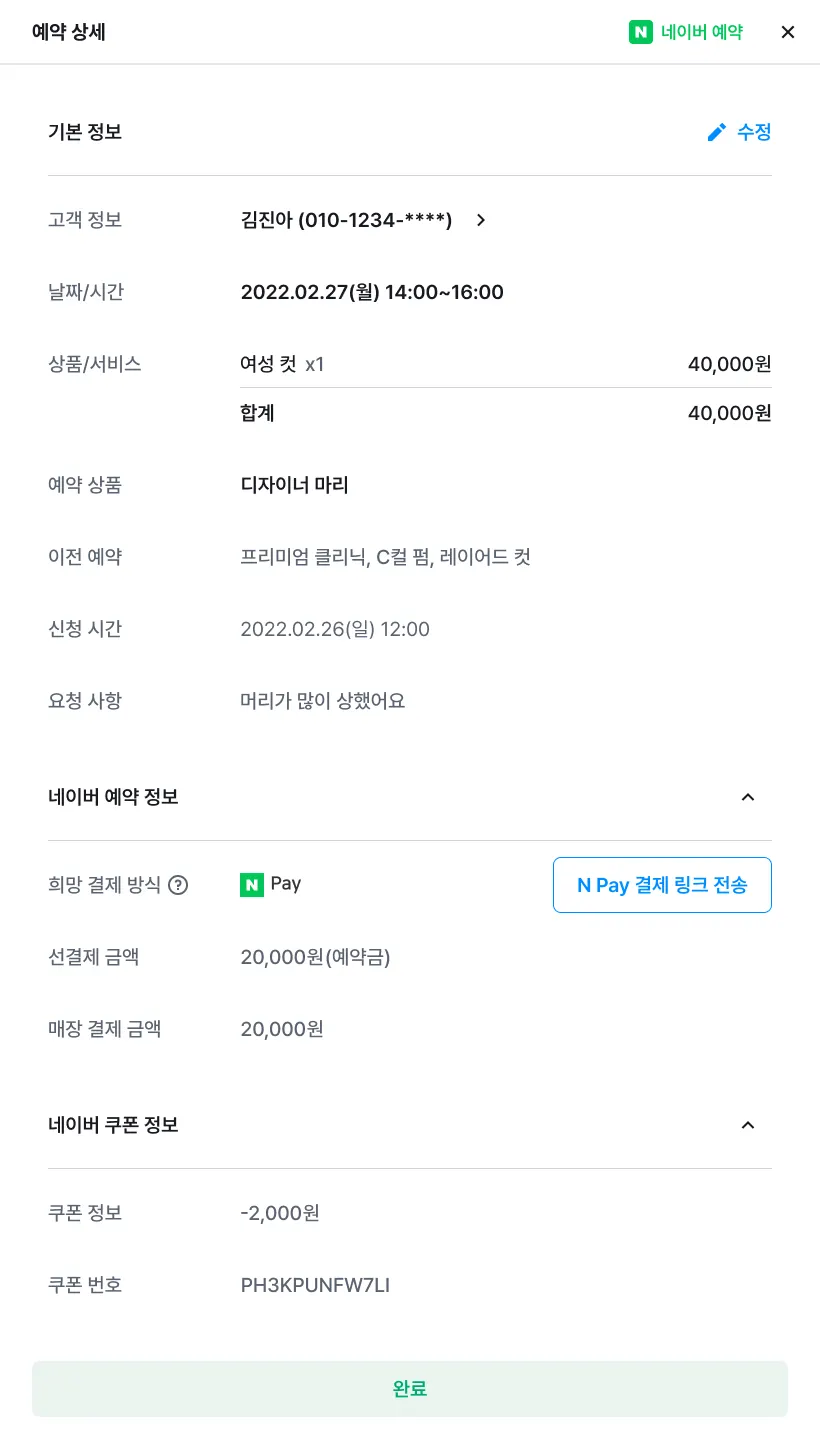Send the N Pay 결제 링크
Screen dimensions: 820x1449
pyautogui.click(x=662, y=885)
